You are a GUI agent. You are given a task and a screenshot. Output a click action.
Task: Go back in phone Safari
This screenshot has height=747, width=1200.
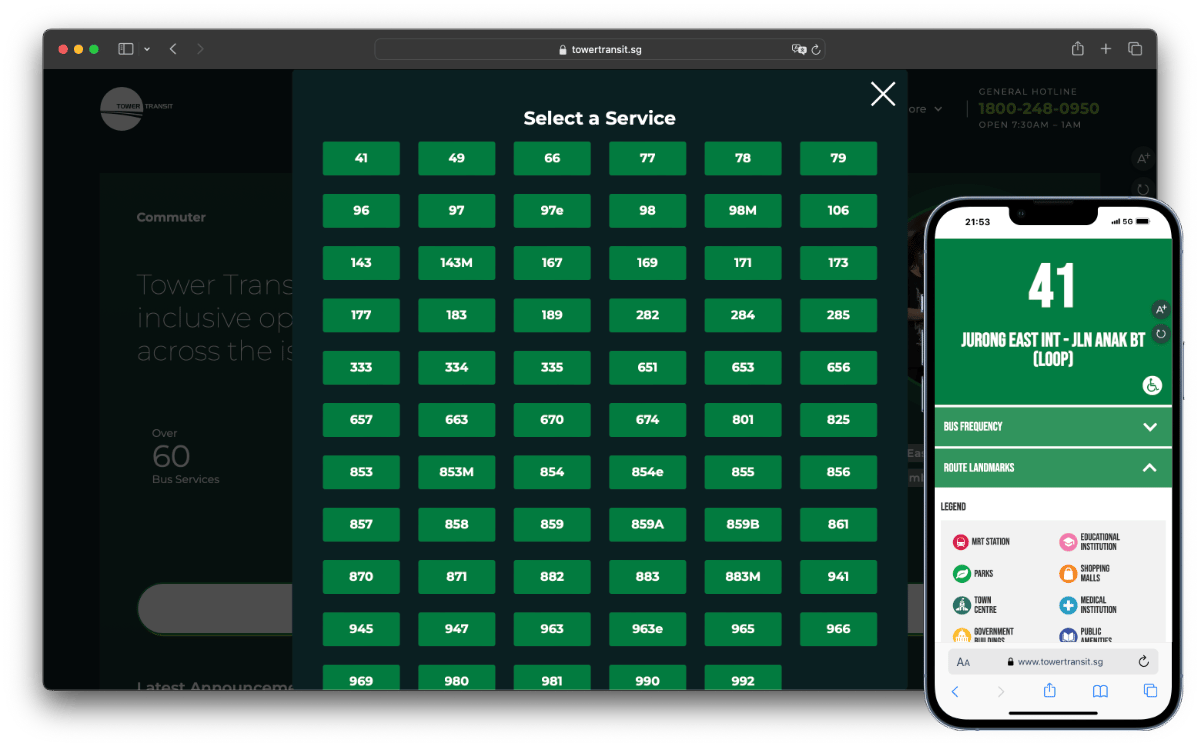point(955,691)
